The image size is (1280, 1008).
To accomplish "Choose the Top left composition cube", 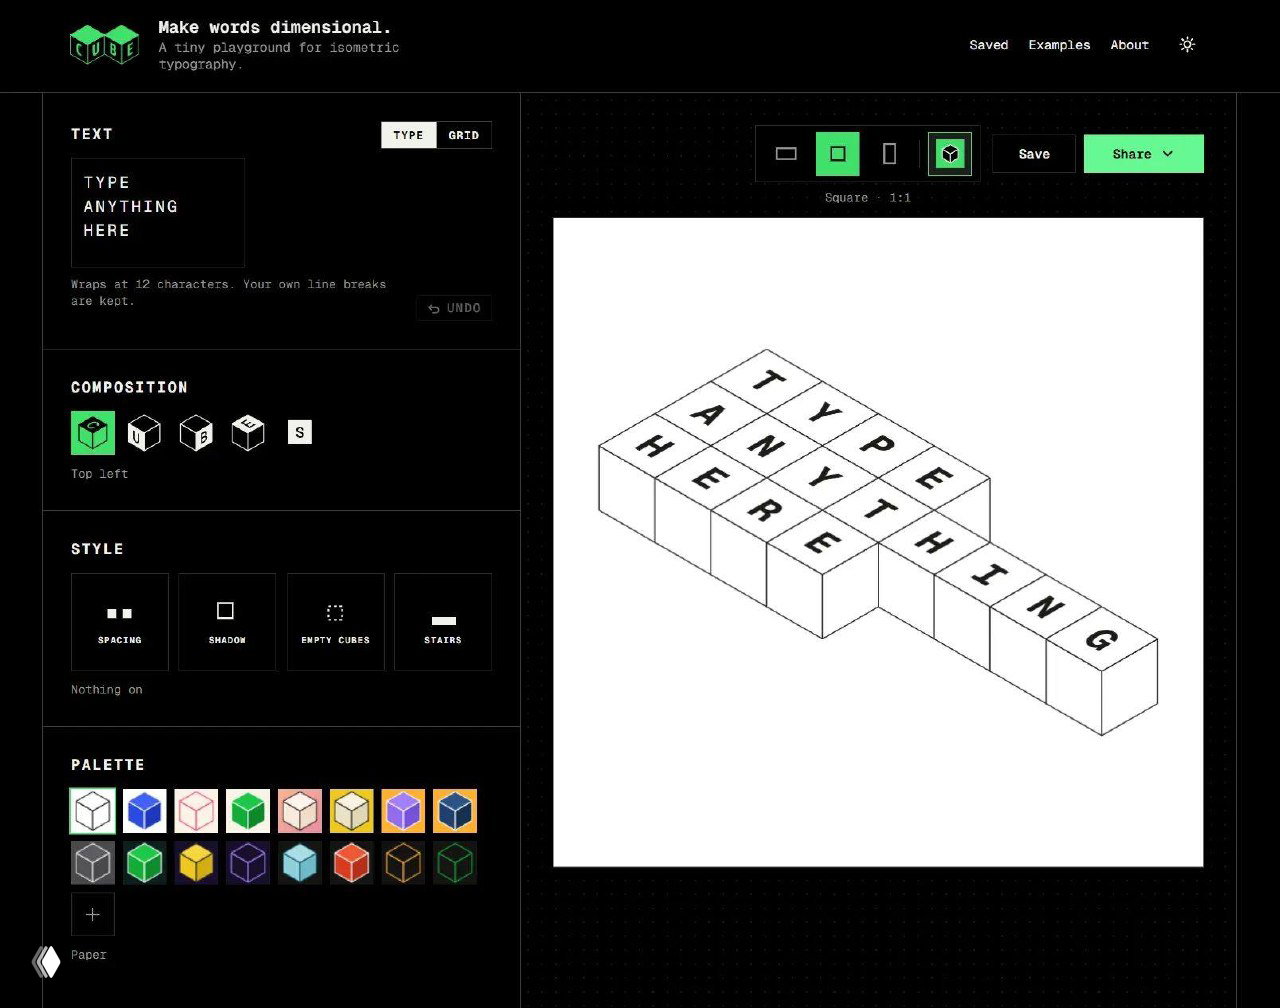I will [93, 433].
